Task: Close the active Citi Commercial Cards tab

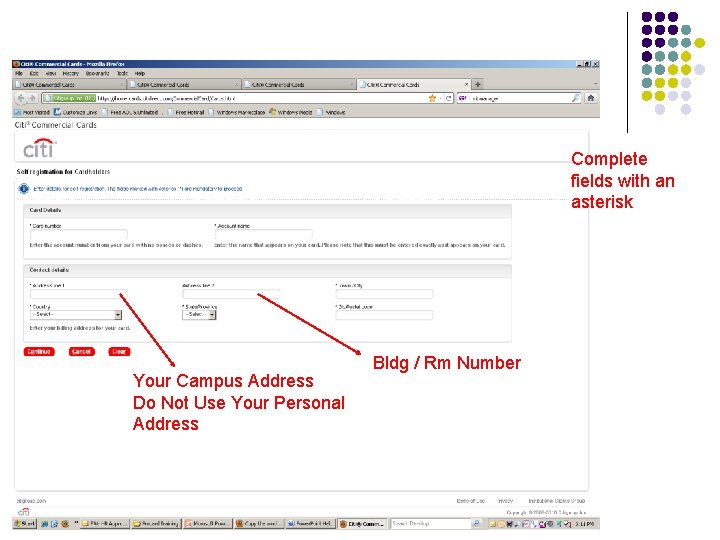Action: tap(467, 84)
